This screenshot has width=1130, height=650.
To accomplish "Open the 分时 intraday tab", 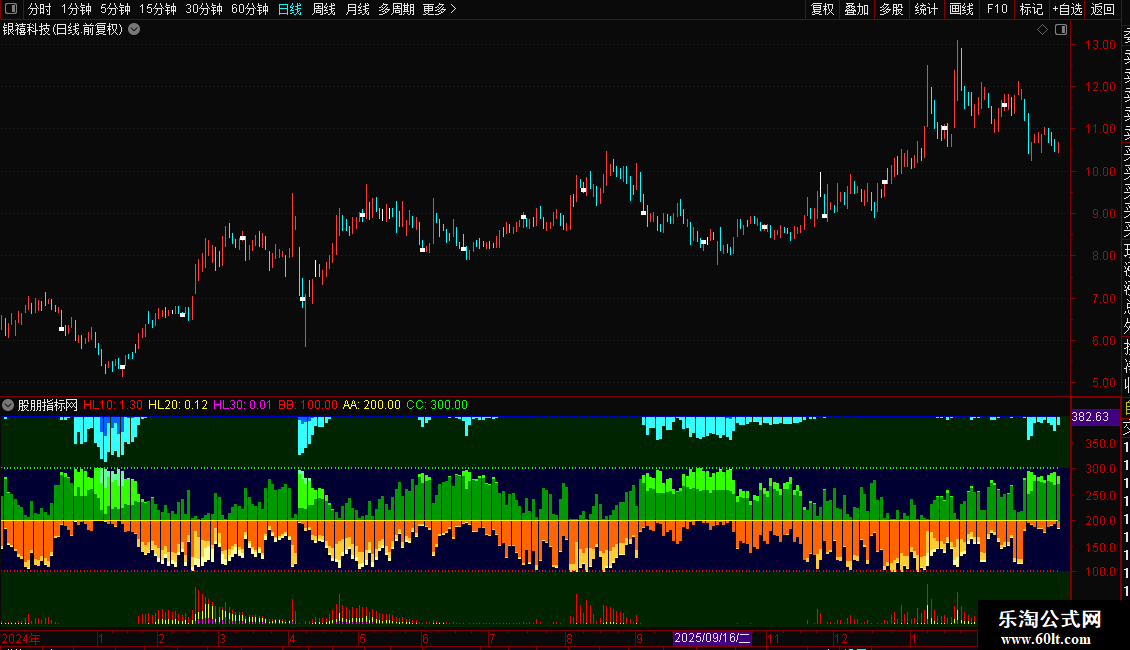I will (x=40, y=9).
